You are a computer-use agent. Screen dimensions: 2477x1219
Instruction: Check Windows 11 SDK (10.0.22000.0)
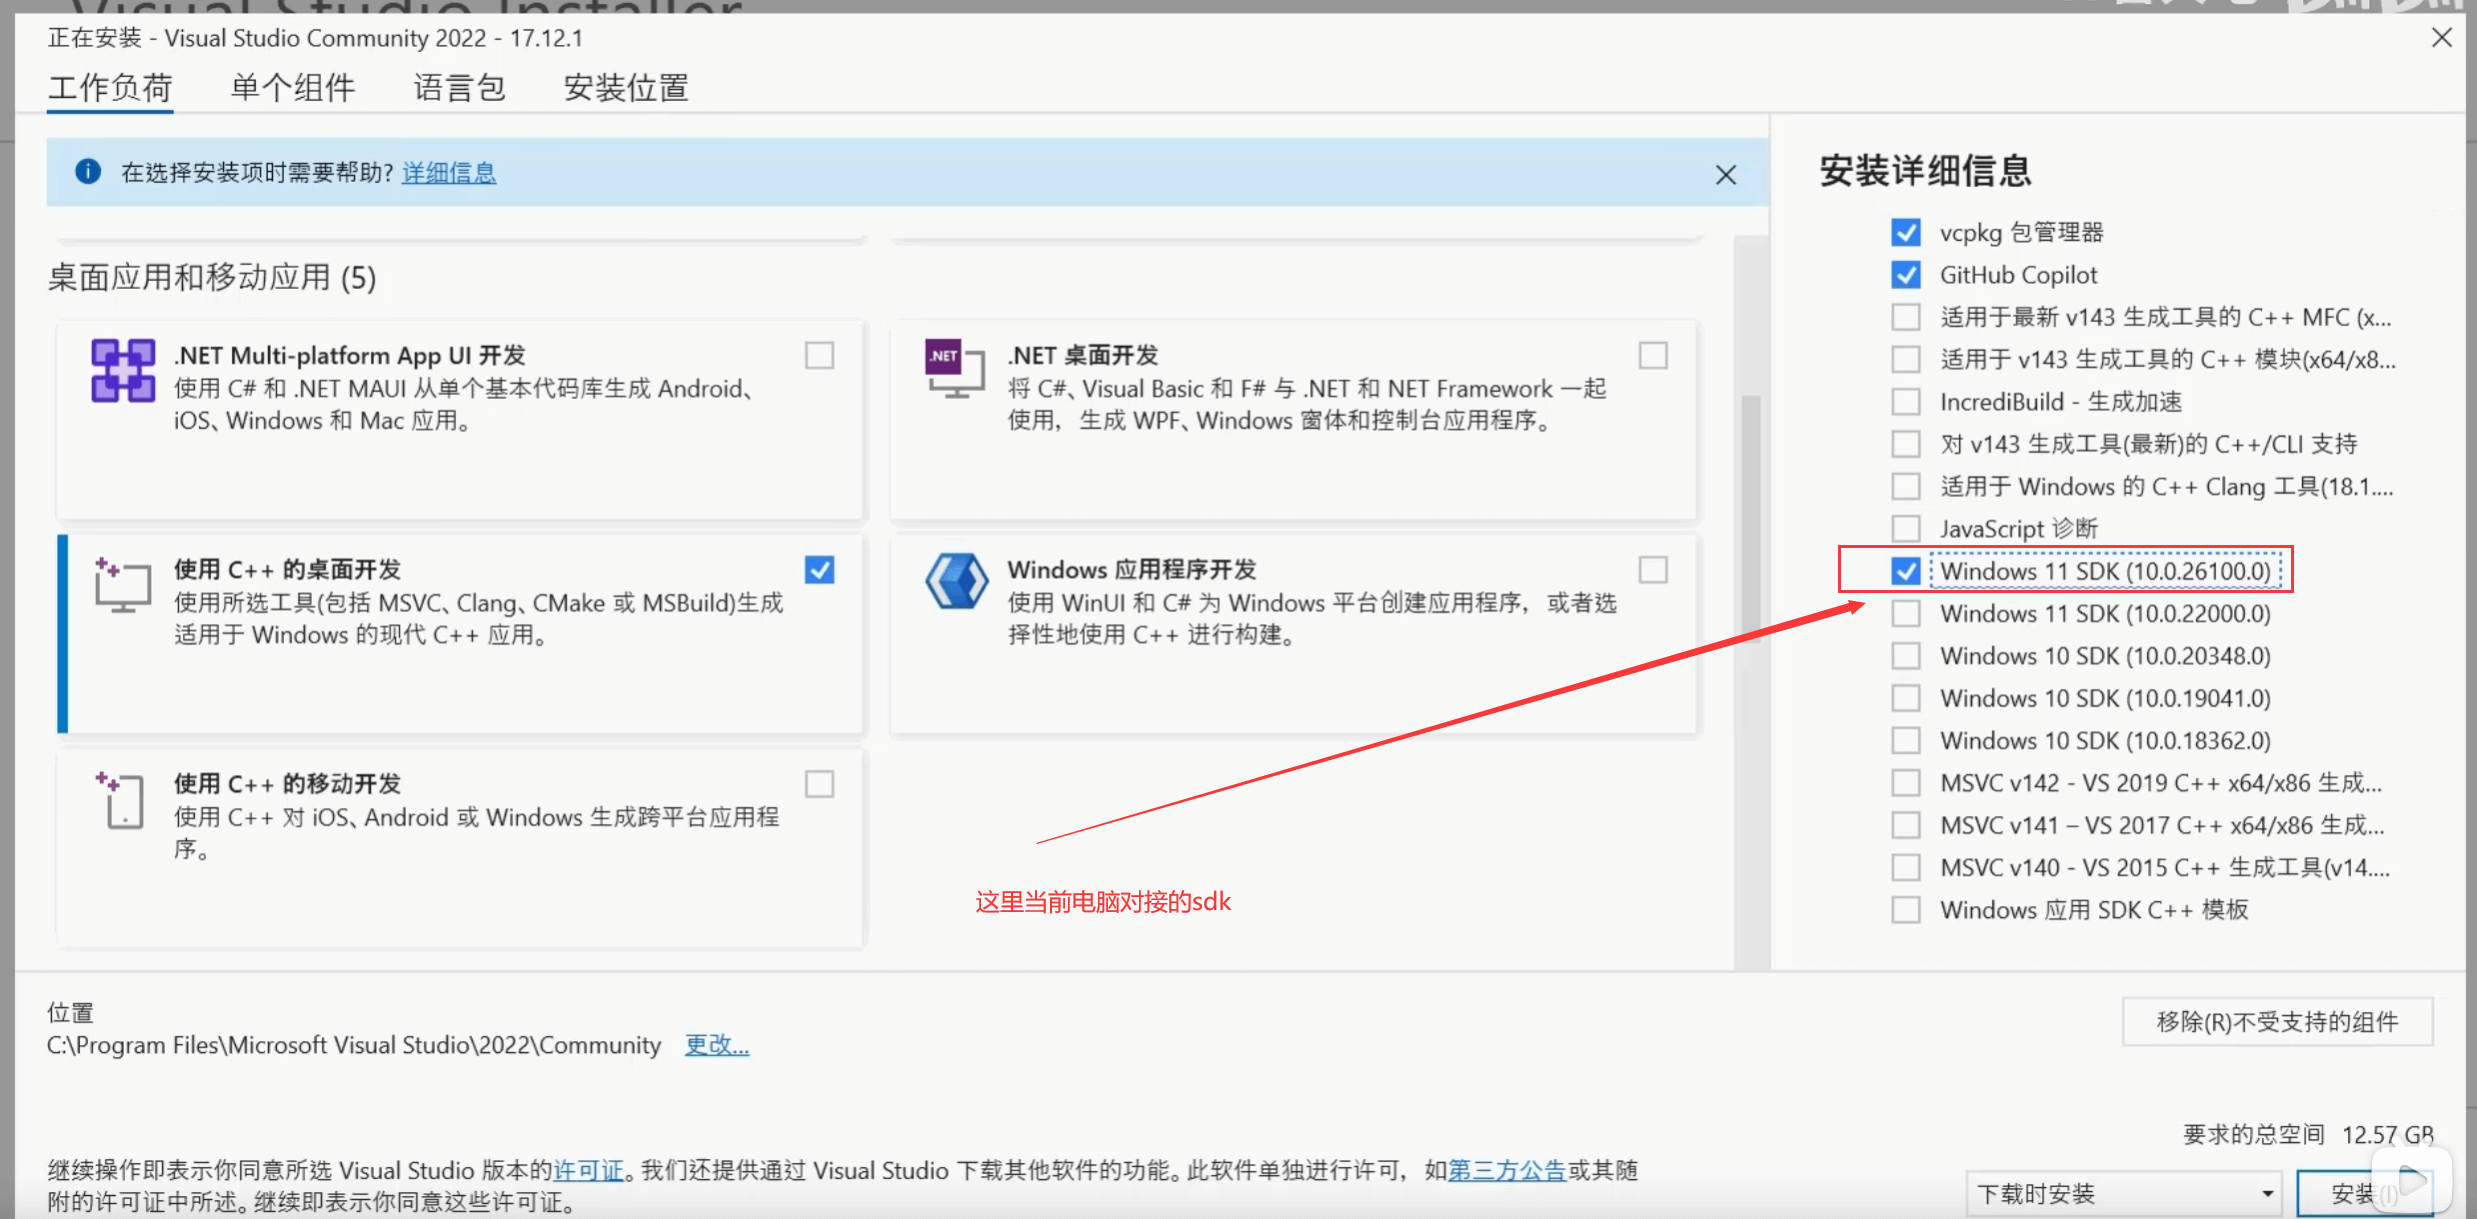pos(1905,613)
